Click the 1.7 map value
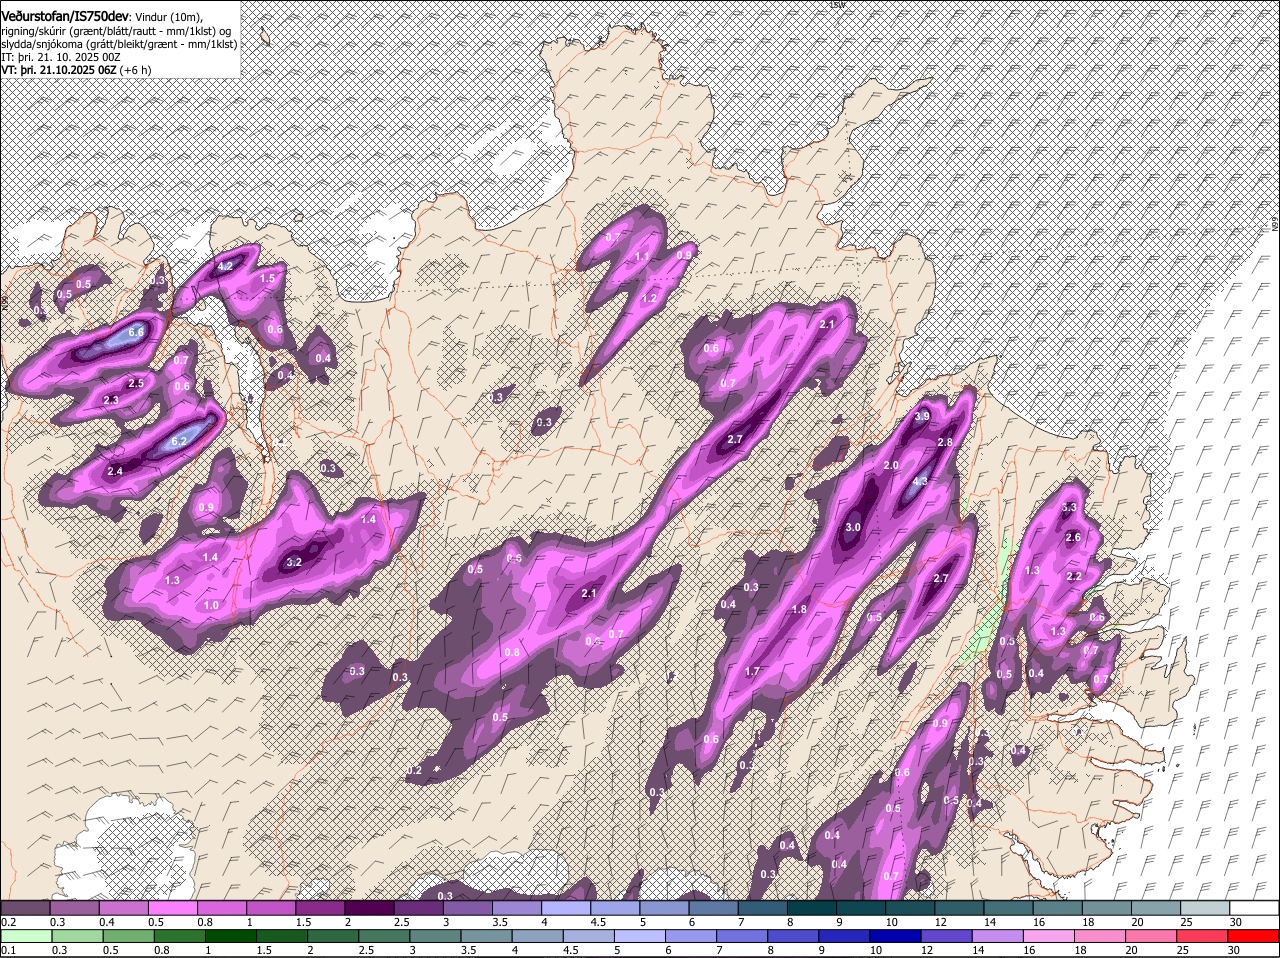This screenshot has width=1280, height=958. tap(753, 671)
